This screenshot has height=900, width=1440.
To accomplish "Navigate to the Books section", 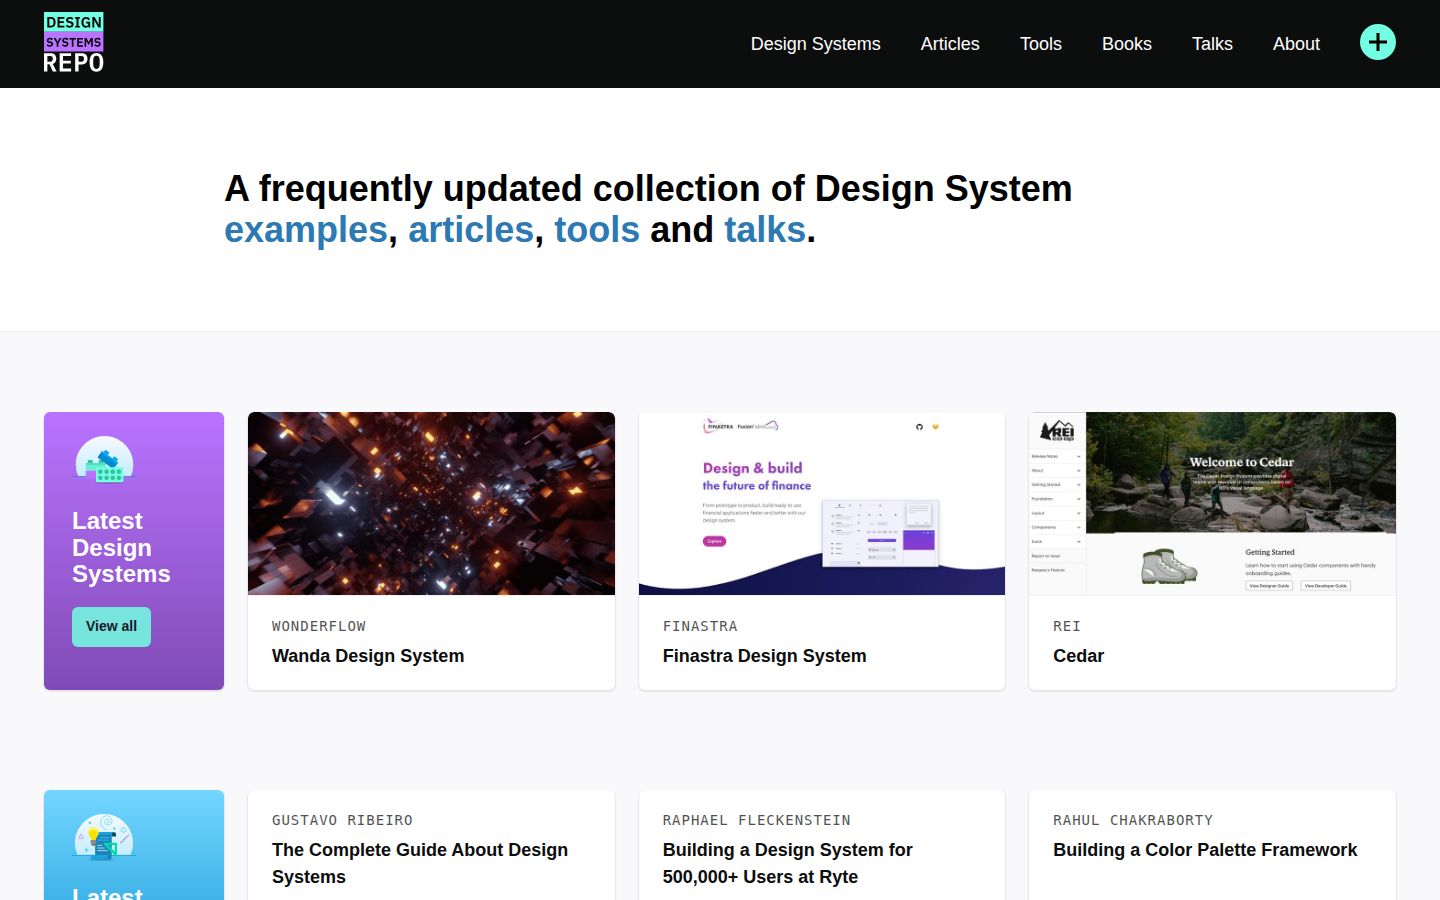I will 1127,44.
